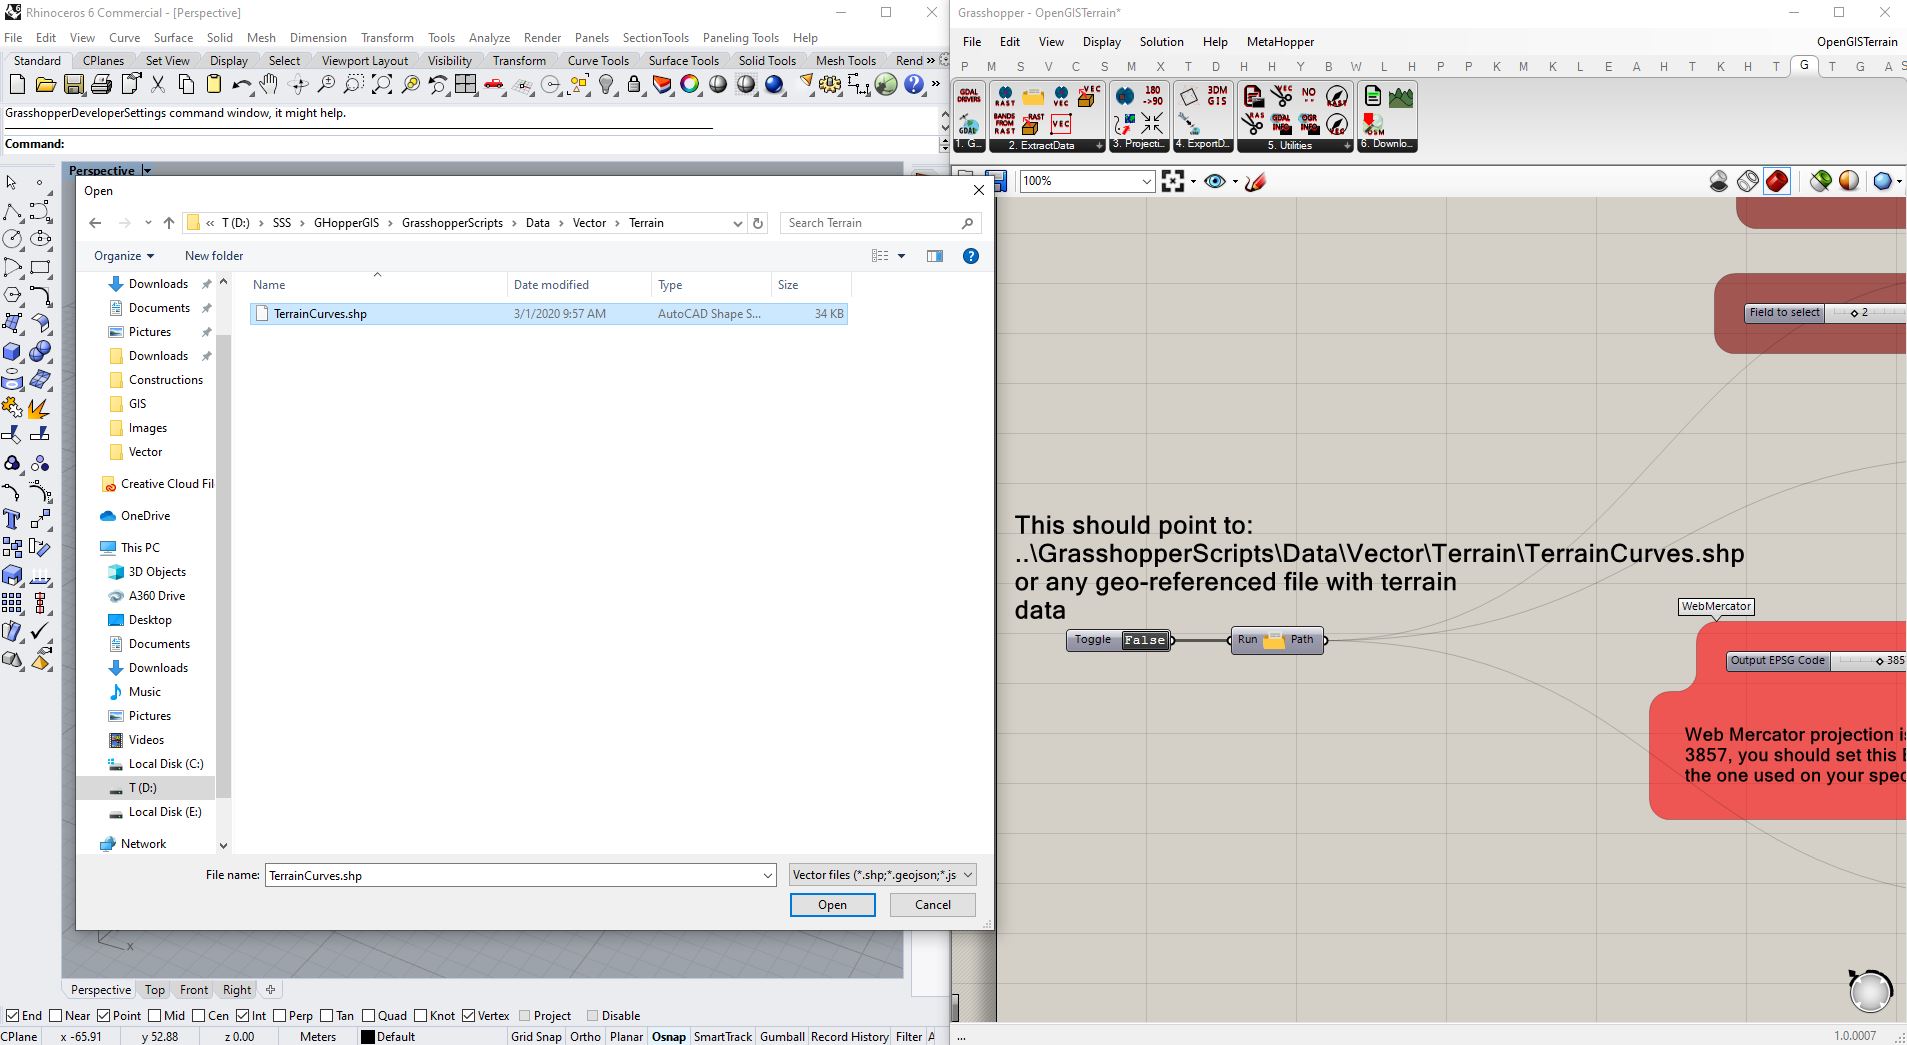Click the GDAL Drivers component icon
The image size is (1907, 1045).
point(968,96)
